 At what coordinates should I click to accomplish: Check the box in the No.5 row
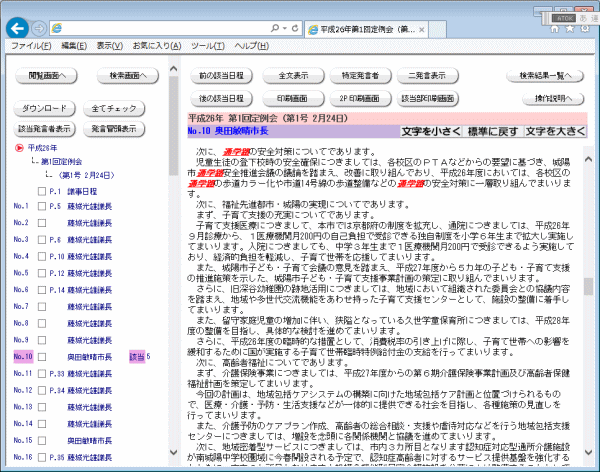(42, 273)
